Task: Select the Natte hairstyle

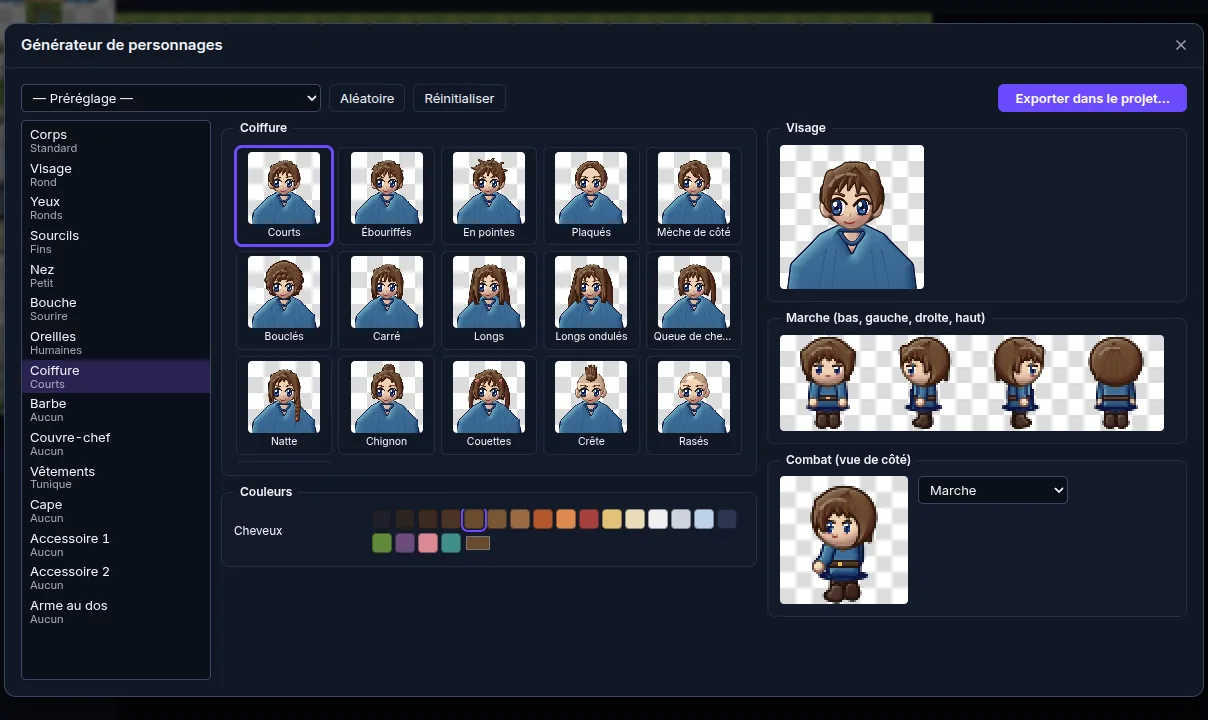Action: 284,405
